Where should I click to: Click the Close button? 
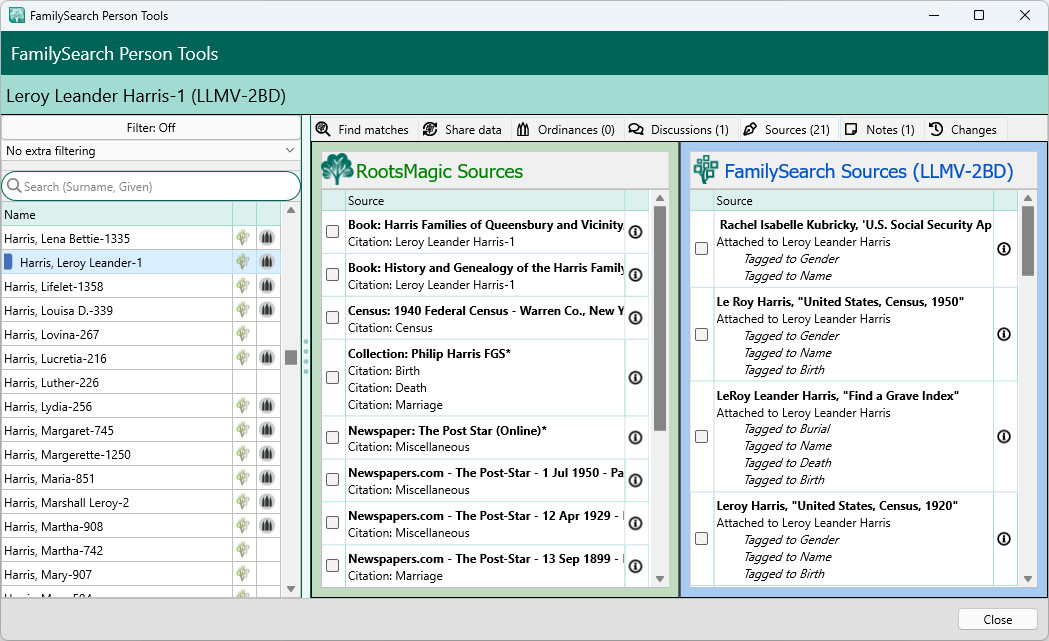click(x=997, y=619)
